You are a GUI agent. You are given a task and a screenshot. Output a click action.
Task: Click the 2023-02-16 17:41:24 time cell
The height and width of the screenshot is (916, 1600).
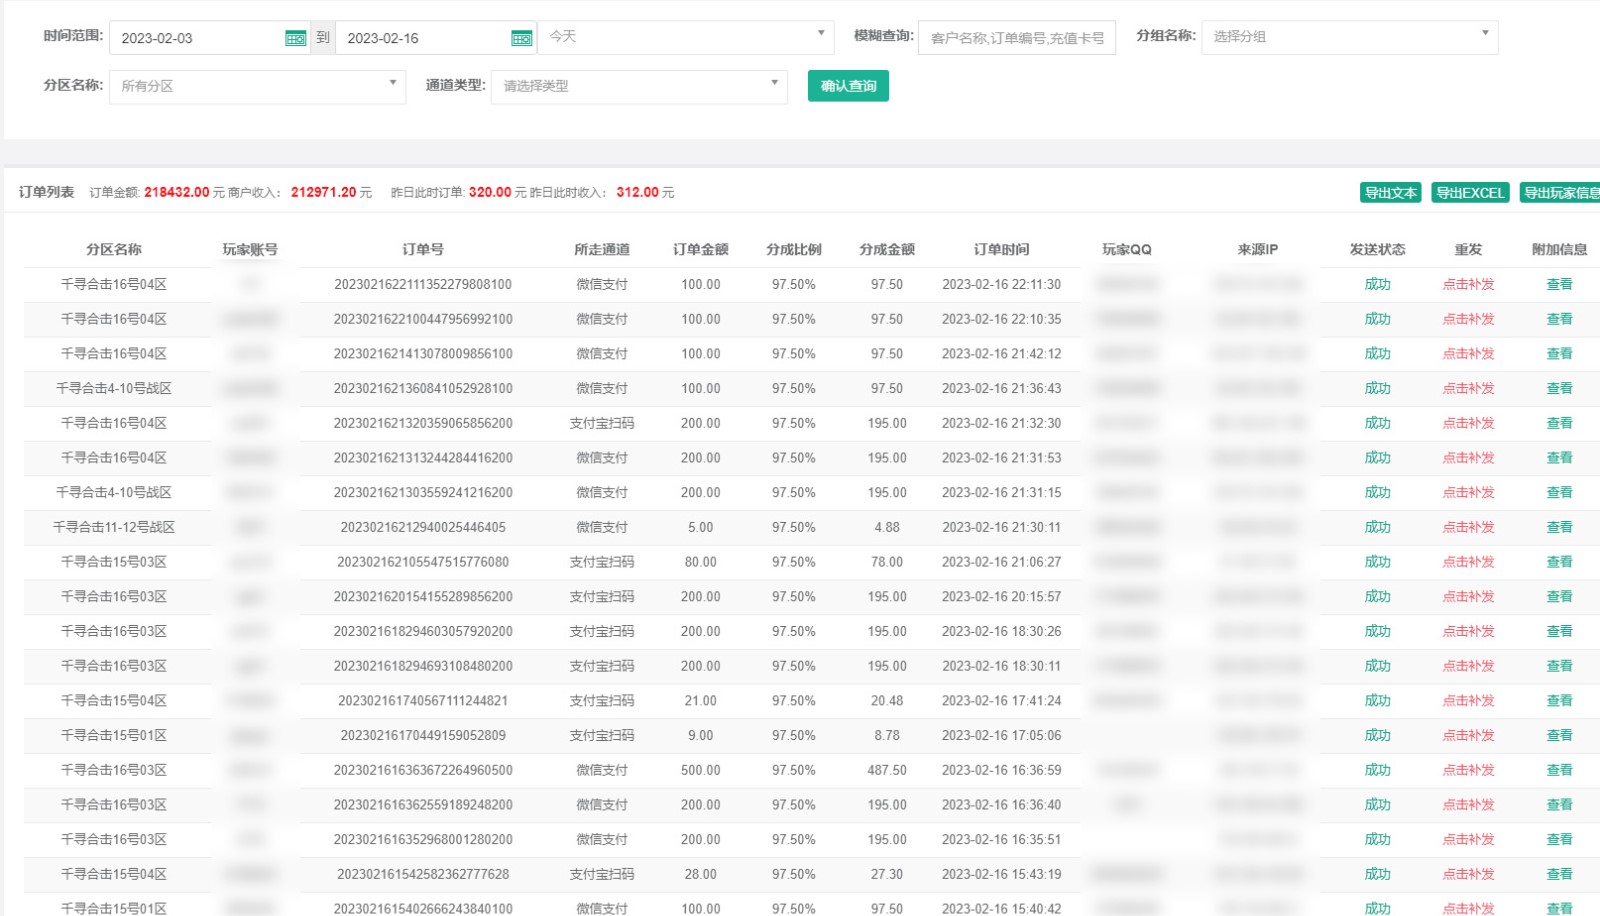tap(1001, 701)
